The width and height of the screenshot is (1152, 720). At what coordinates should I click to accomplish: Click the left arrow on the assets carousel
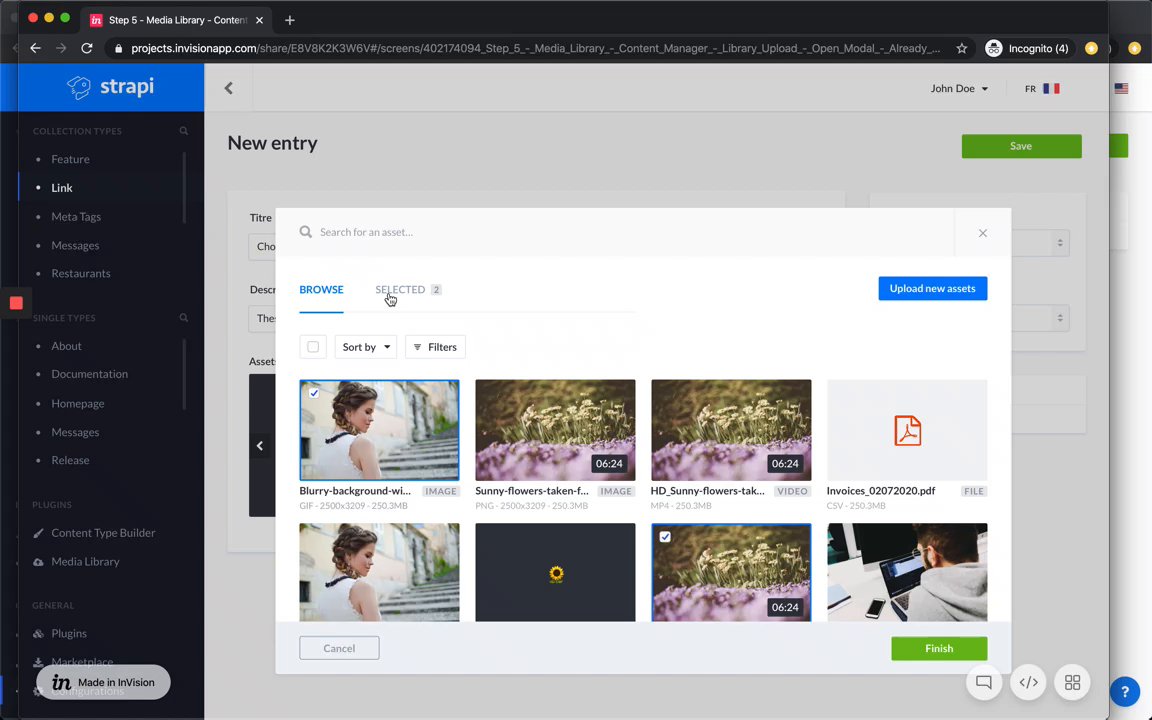click(259, 445)
